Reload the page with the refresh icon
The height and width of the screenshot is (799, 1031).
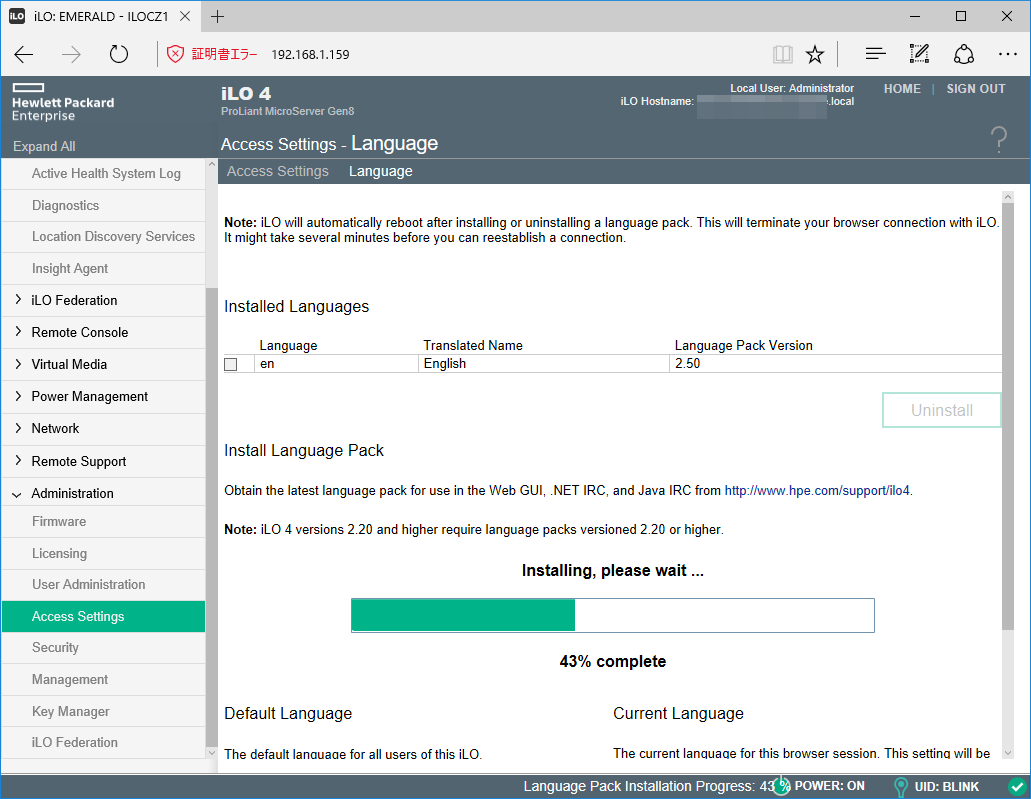pos(119,54)
